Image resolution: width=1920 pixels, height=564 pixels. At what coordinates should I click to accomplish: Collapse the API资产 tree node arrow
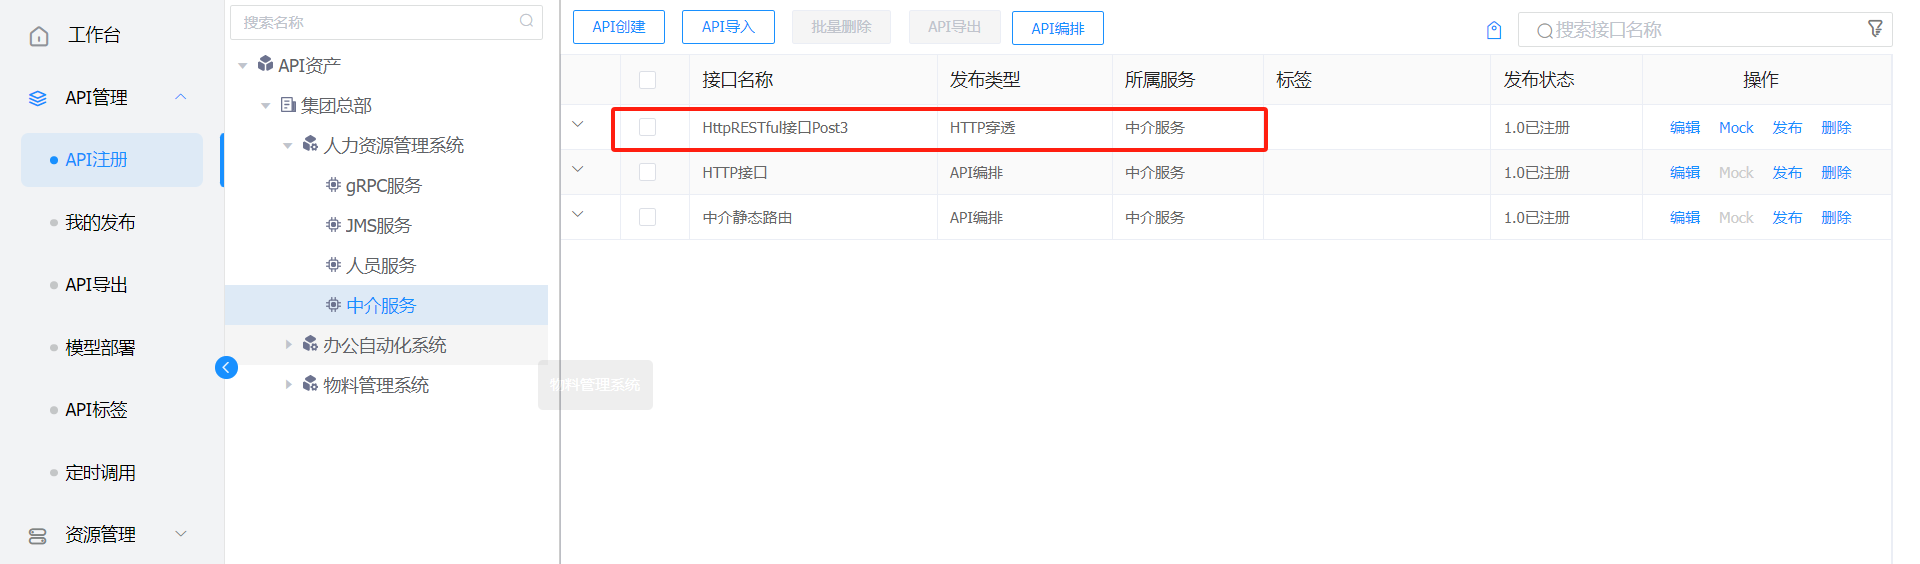tap(243, 66)
